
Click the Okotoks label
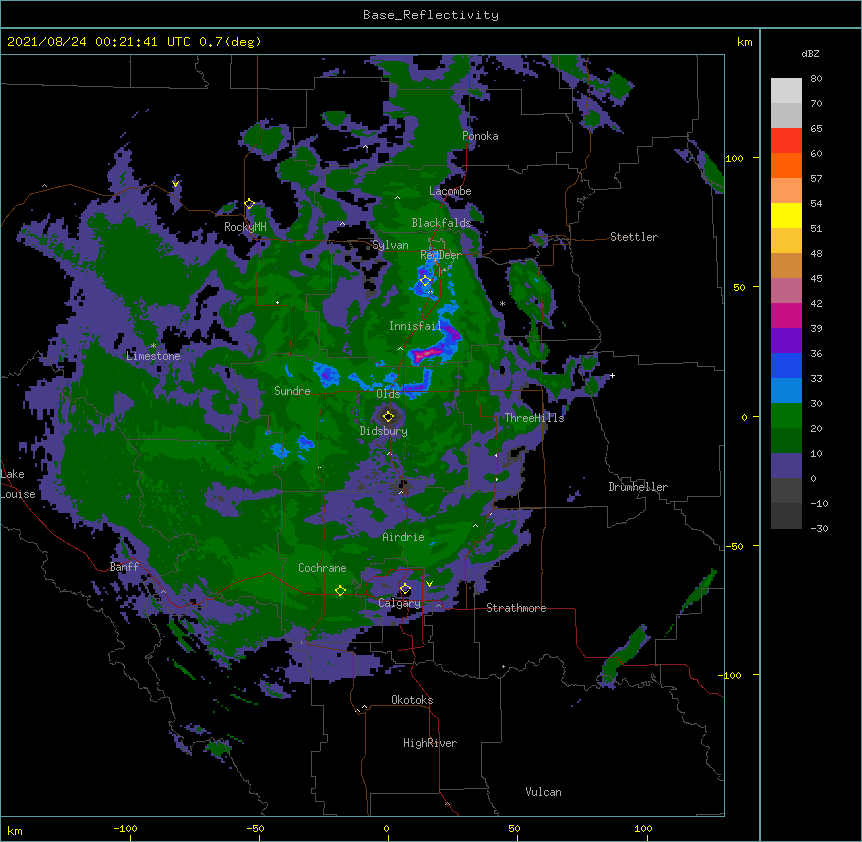pyautogui.click(x=412, y=700)
